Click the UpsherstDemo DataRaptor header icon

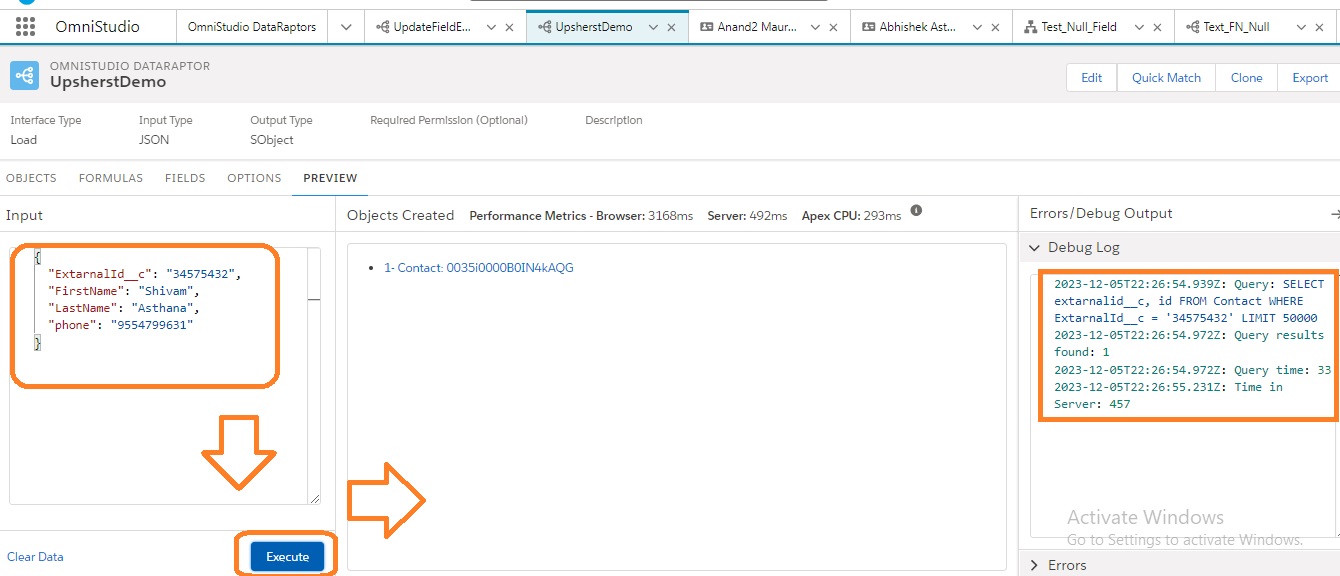(24, 75)
